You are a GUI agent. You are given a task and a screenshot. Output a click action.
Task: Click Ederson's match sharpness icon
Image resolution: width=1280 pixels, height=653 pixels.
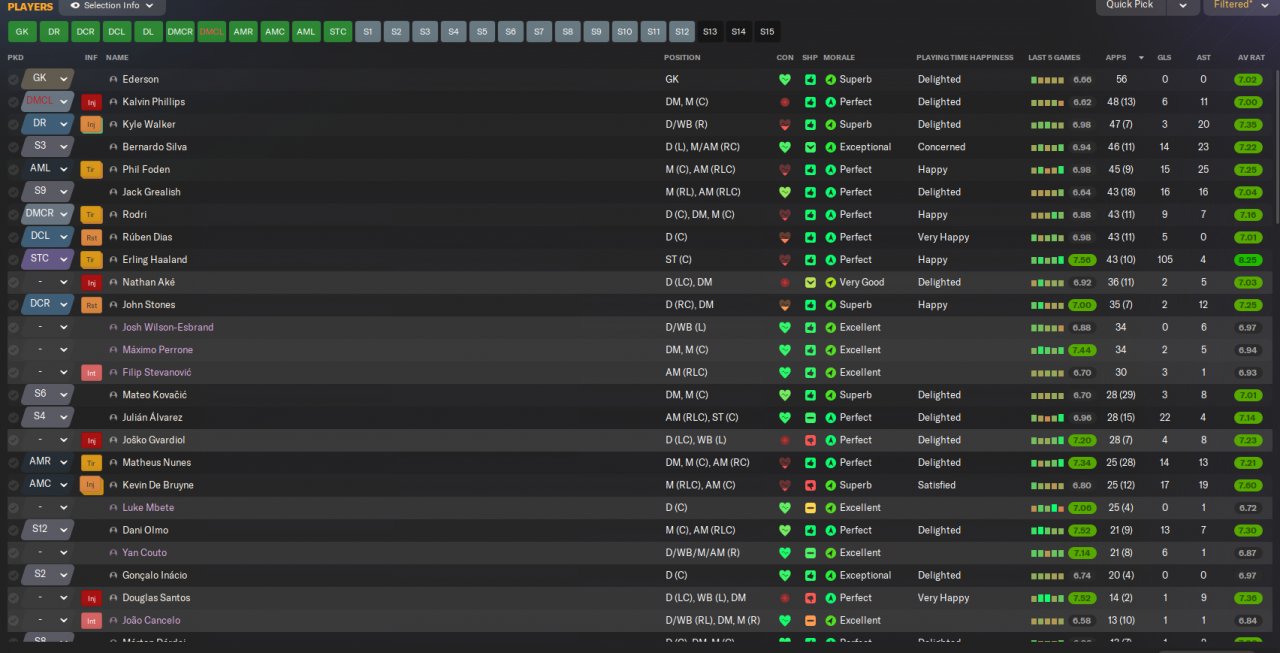[810, 79]
